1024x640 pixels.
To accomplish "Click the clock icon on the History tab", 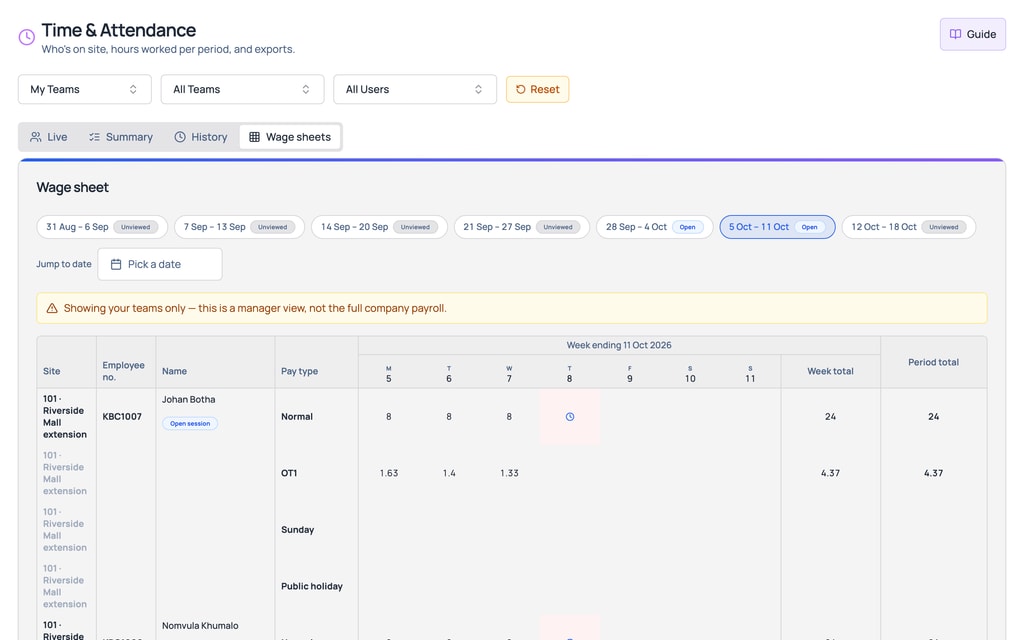I will (180, 137).
